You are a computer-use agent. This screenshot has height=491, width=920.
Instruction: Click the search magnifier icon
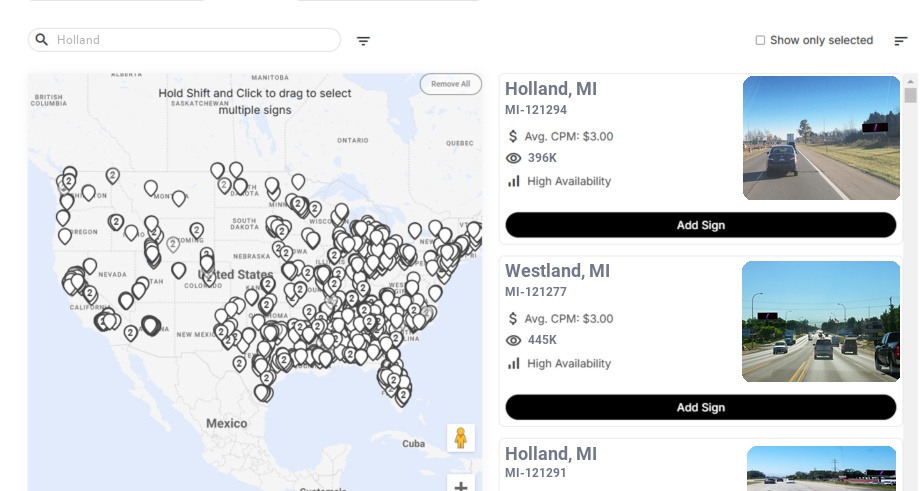[x=42, y=40]
